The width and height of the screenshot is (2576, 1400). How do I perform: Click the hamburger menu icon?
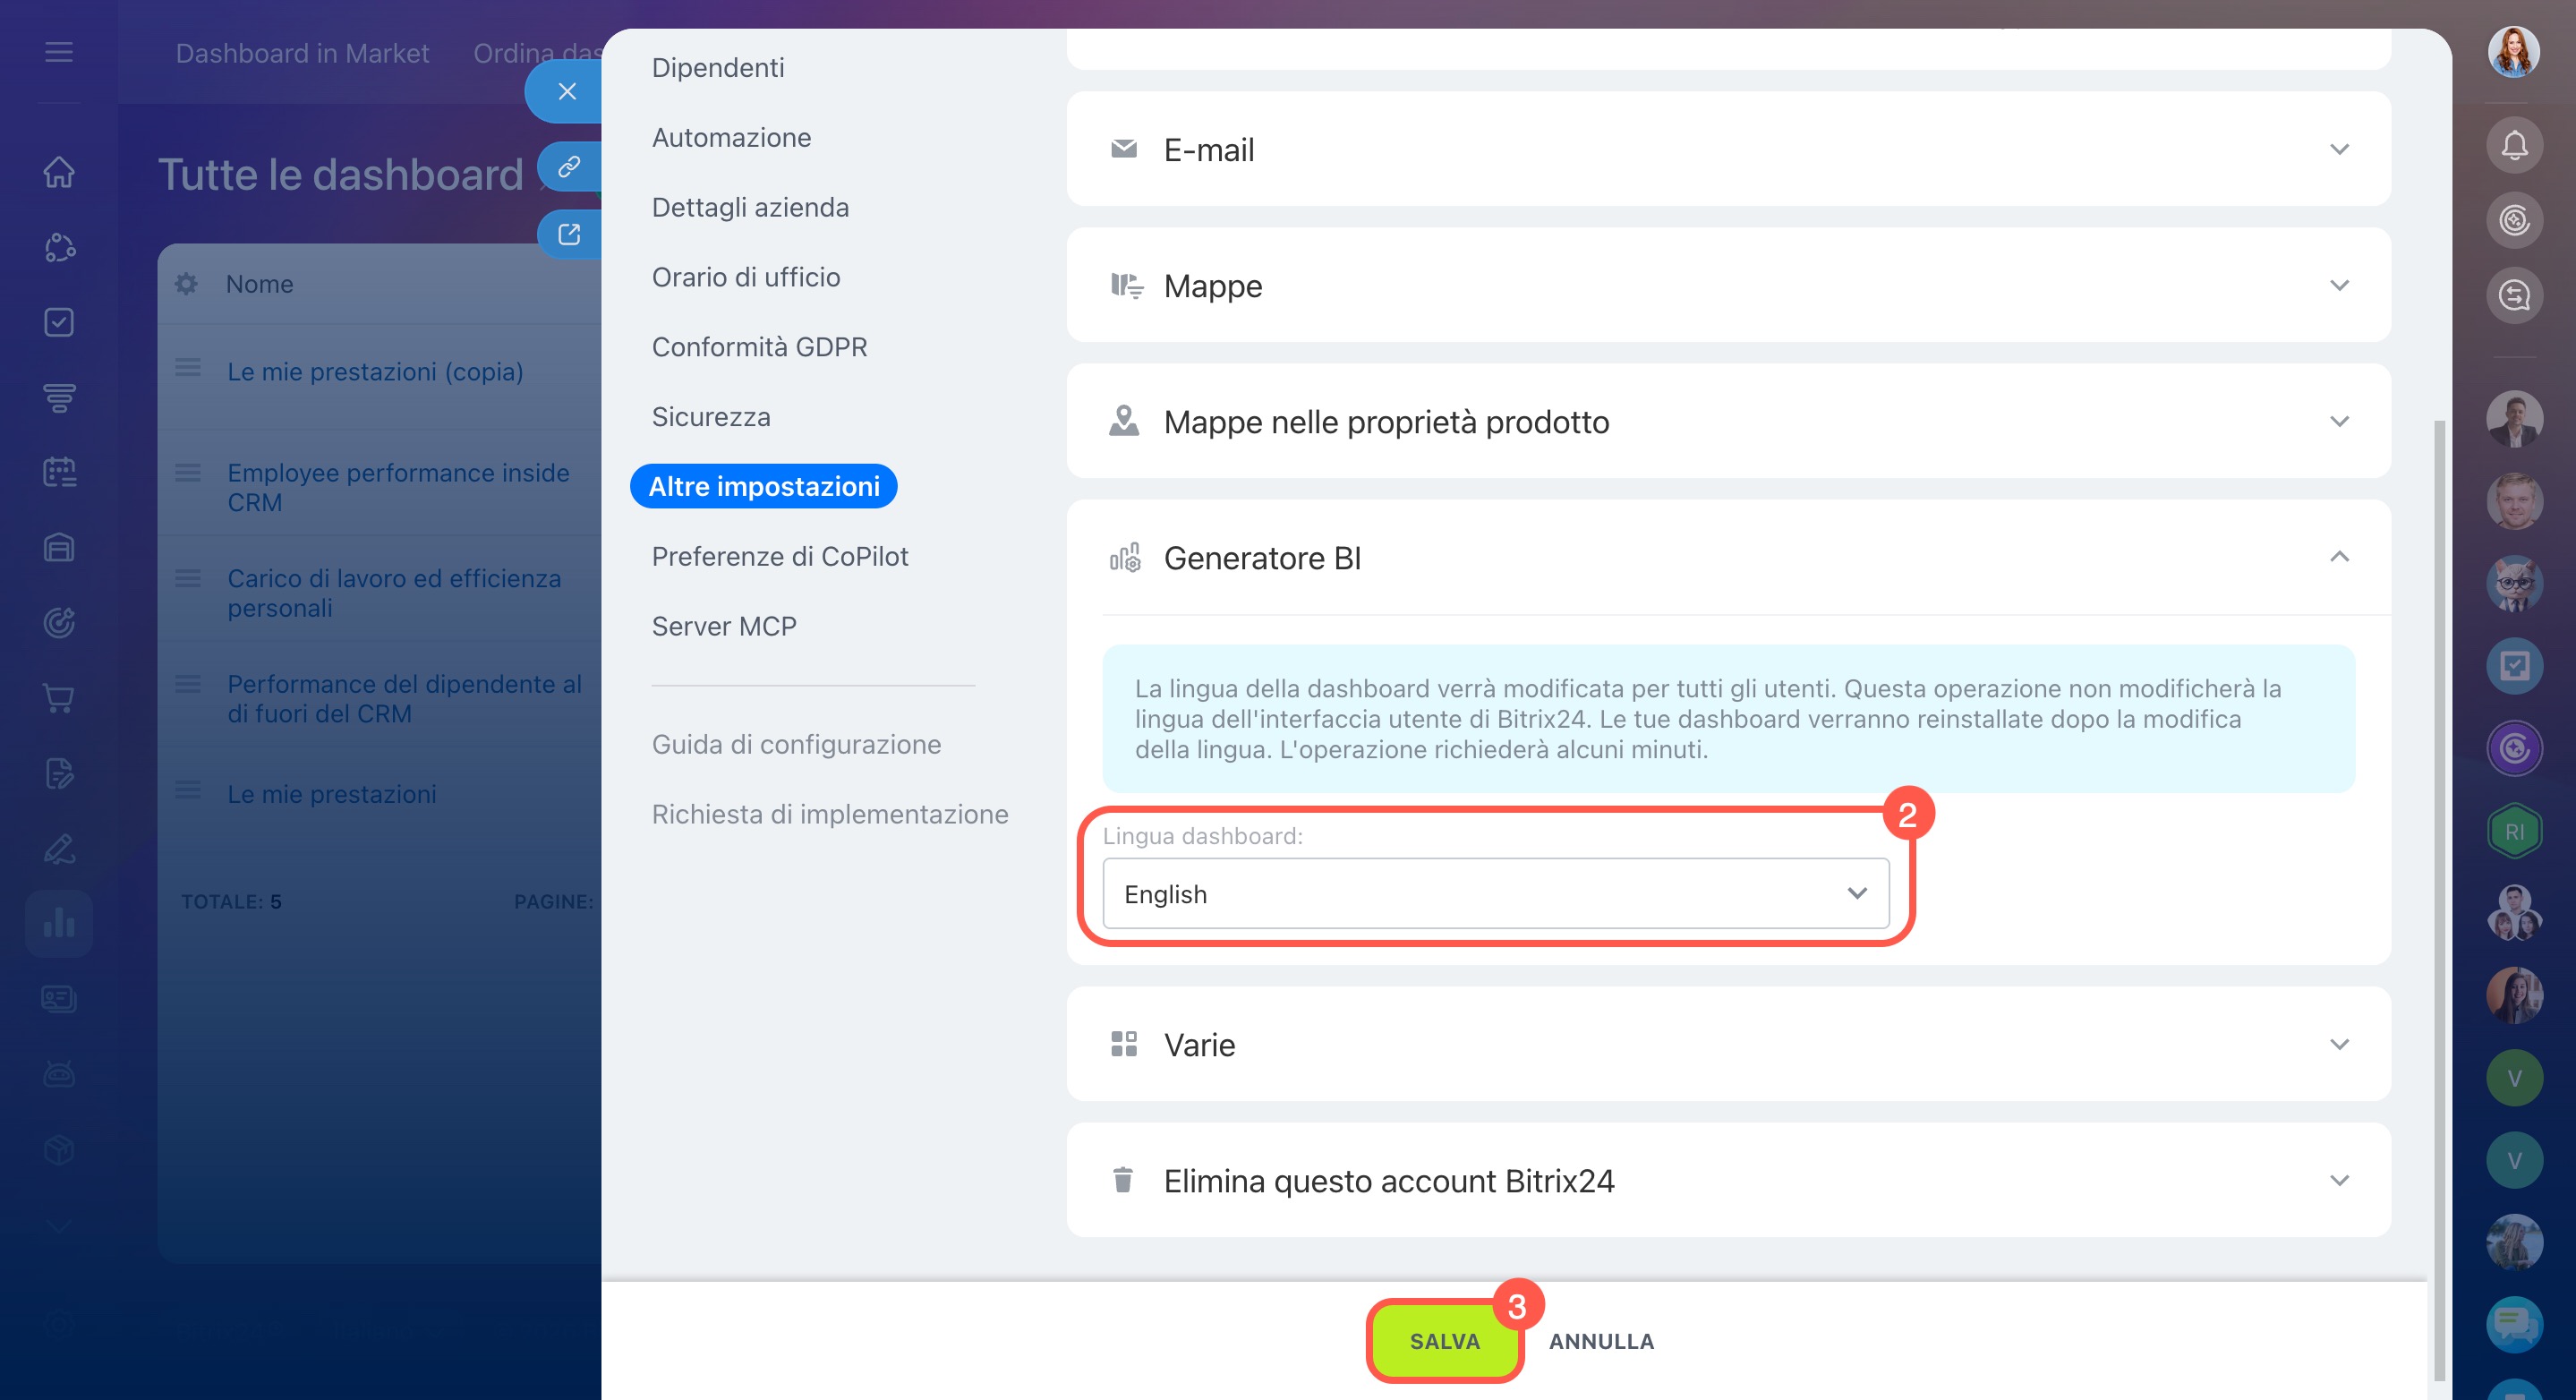coord(59,52)
